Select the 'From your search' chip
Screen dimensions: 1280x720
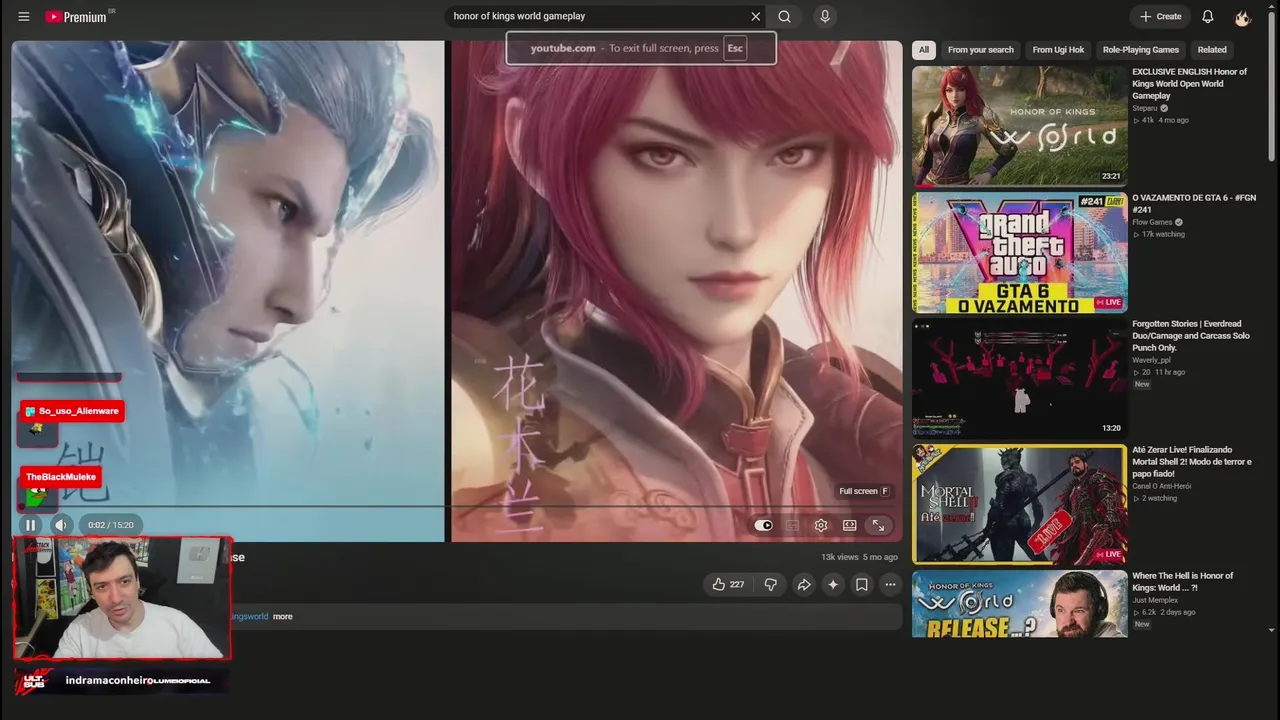[980, 50]
